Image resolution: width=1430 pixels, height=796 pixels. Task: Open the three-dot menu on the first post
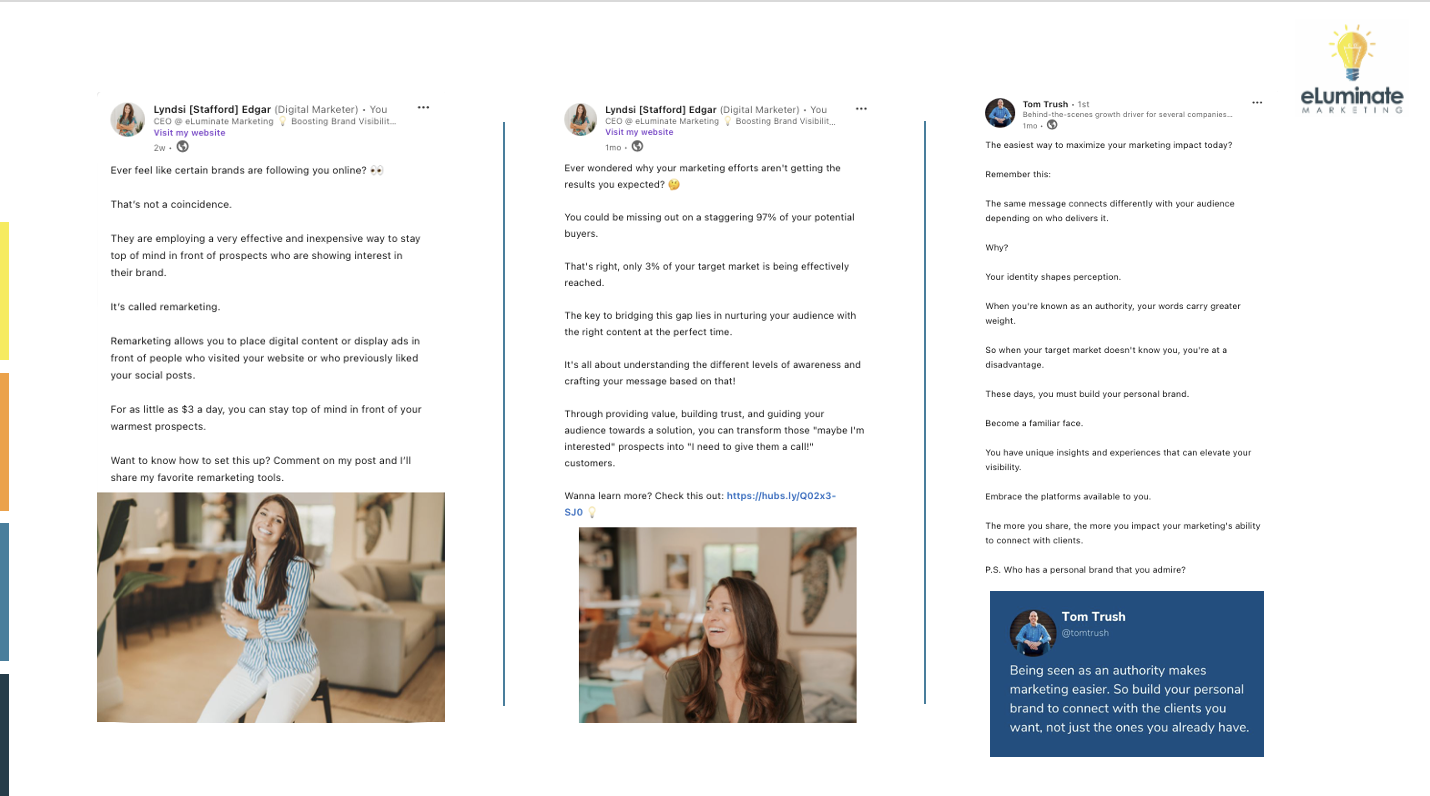coord(424,107)
